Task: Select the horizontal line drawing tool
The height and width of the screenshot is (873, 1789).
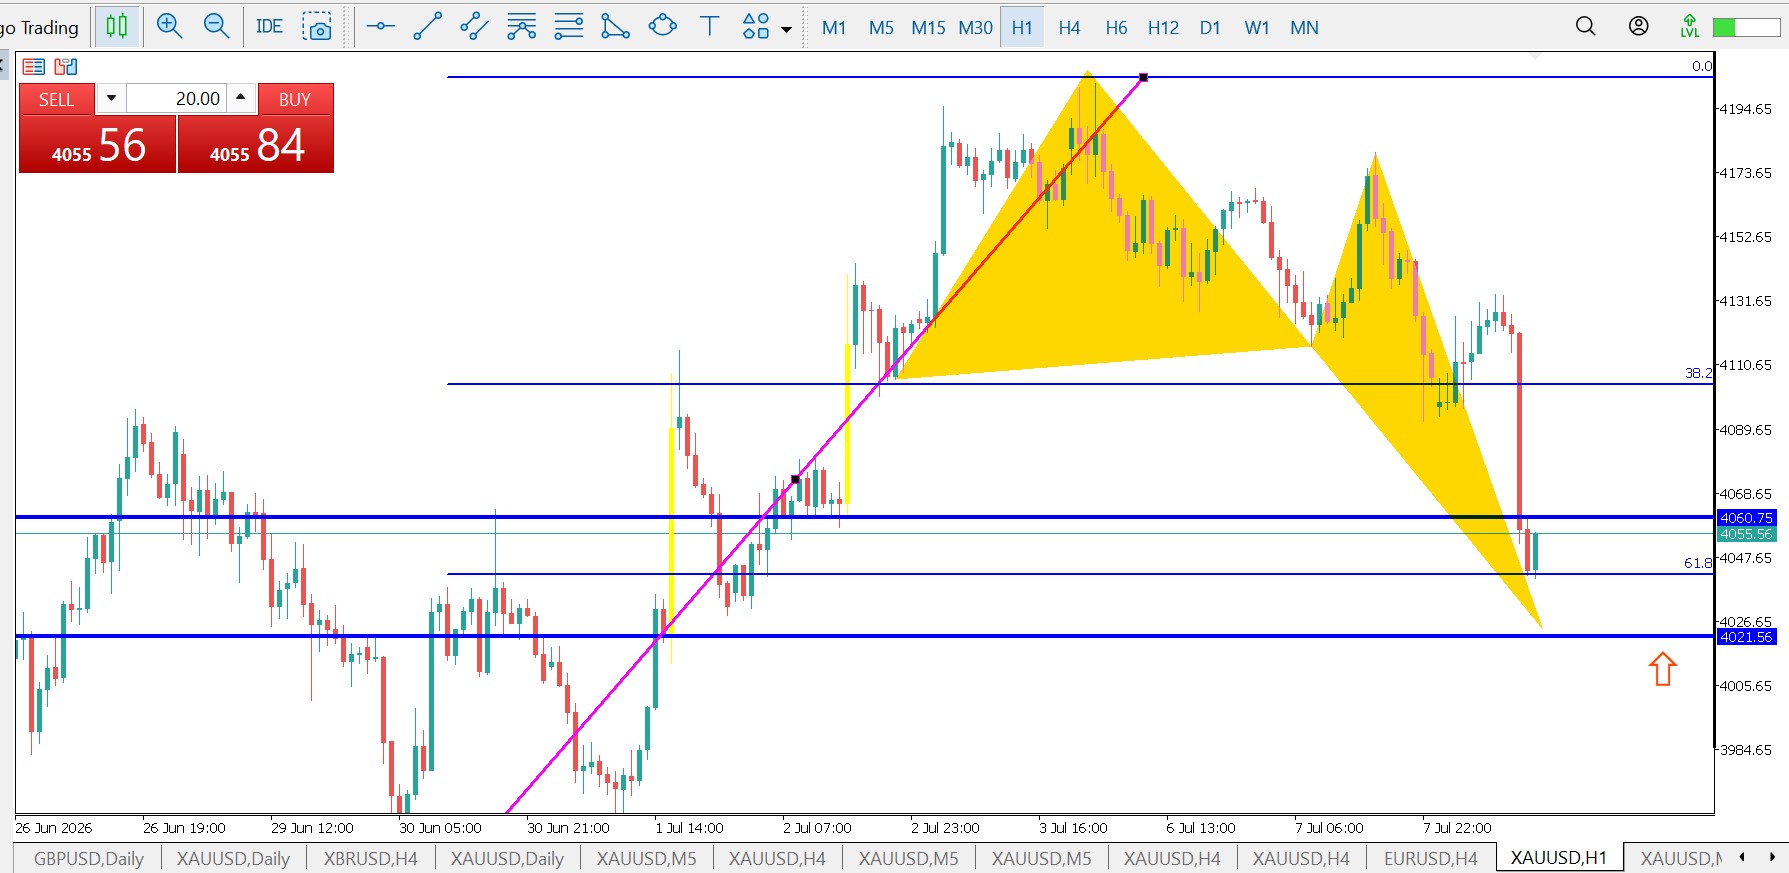Action: (380, 27)
